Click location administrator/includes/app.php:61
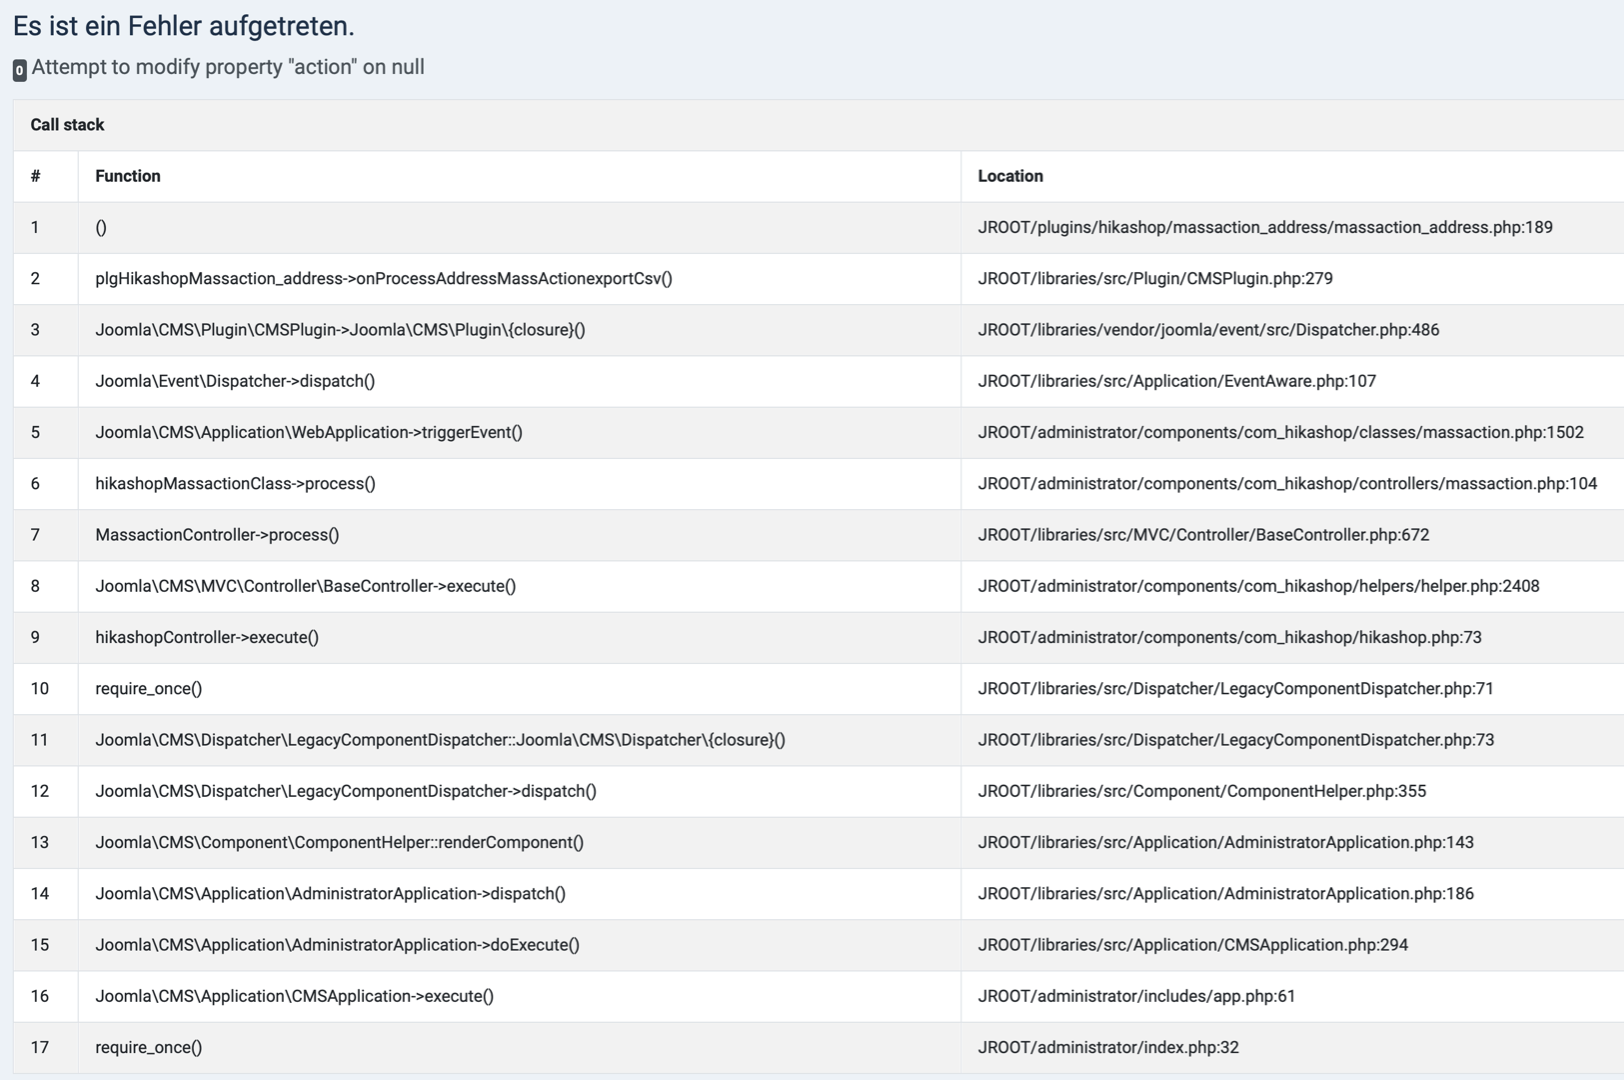 click(1136, 996)
